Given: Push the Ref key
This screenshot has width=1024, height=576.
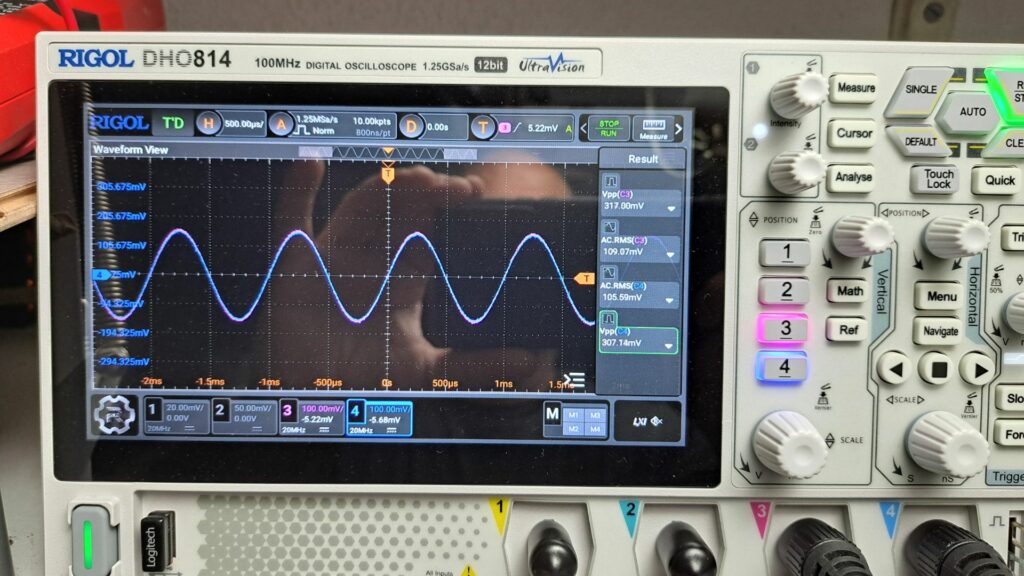Looking at the screenshot, I should click(848, 330).
